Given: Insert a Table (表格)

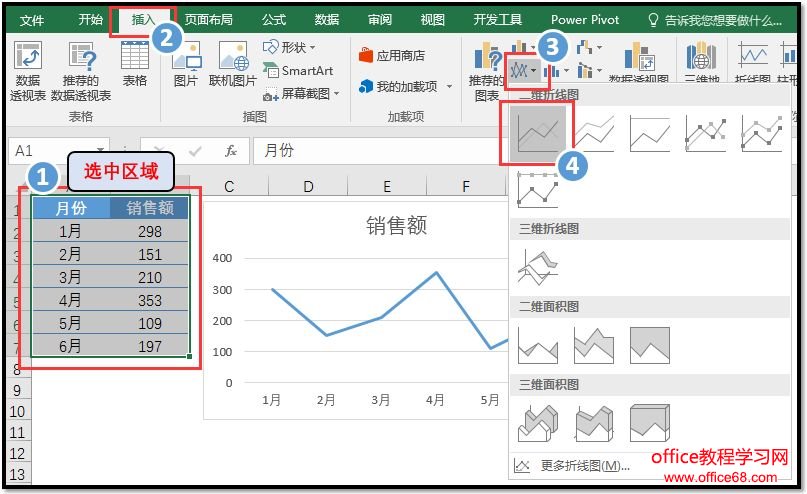Looking at the screenshot, I should (134, 64).
